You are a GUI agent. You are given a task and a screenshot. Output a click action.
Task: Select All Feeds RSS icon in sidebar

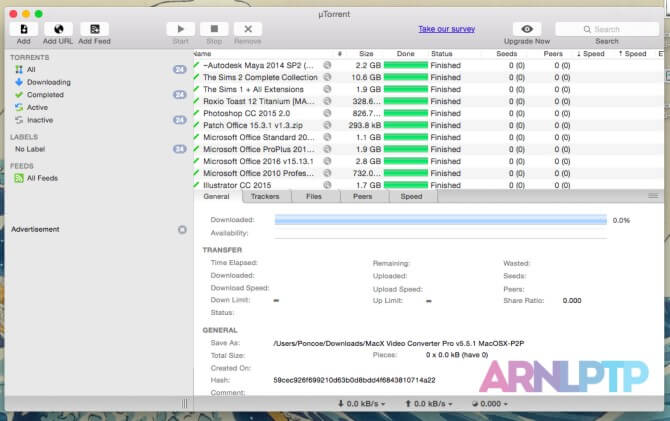(19, 178)
